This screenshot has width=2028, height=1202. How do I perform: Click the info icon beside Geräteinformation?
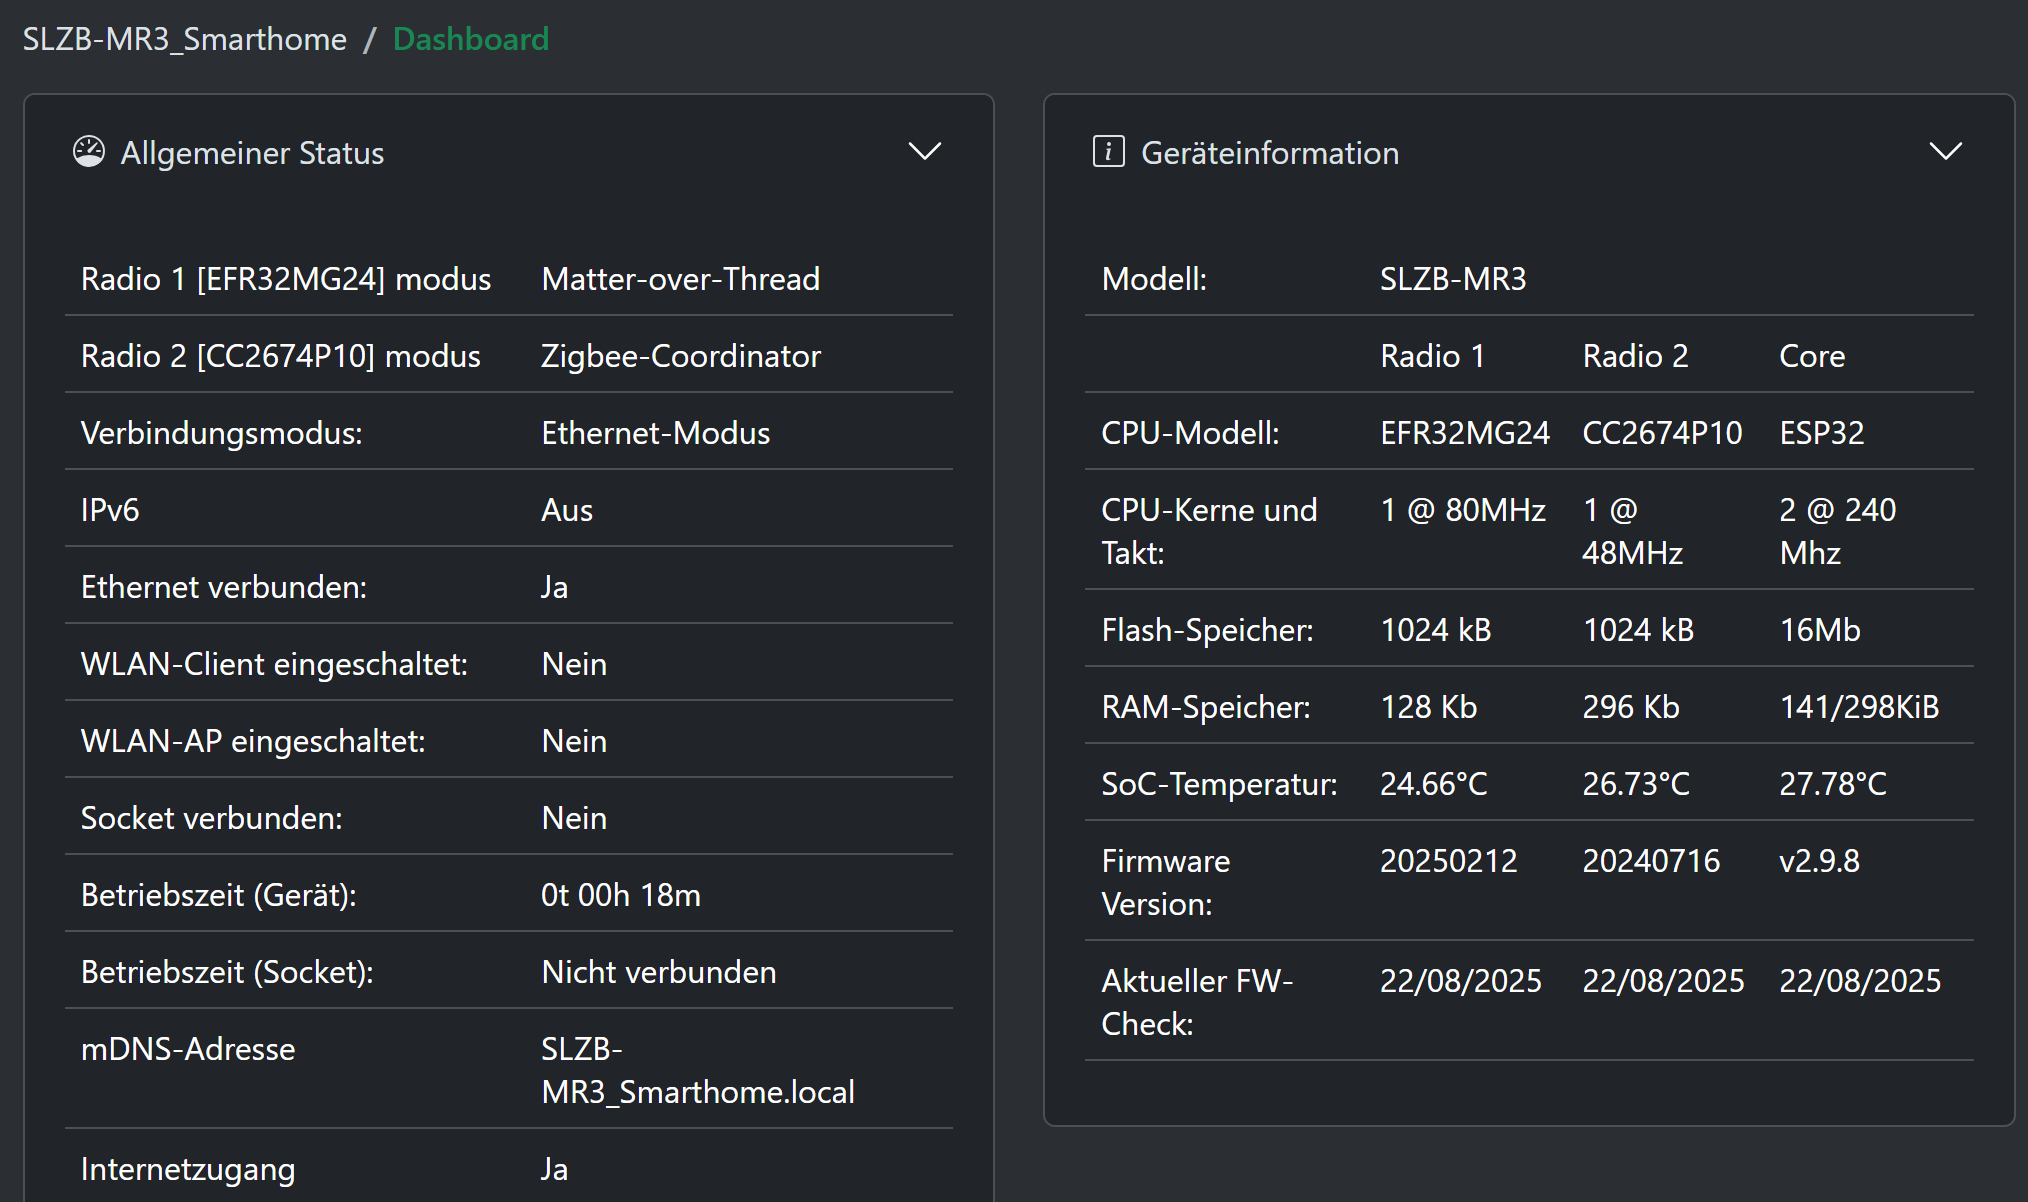[1108, 152]
